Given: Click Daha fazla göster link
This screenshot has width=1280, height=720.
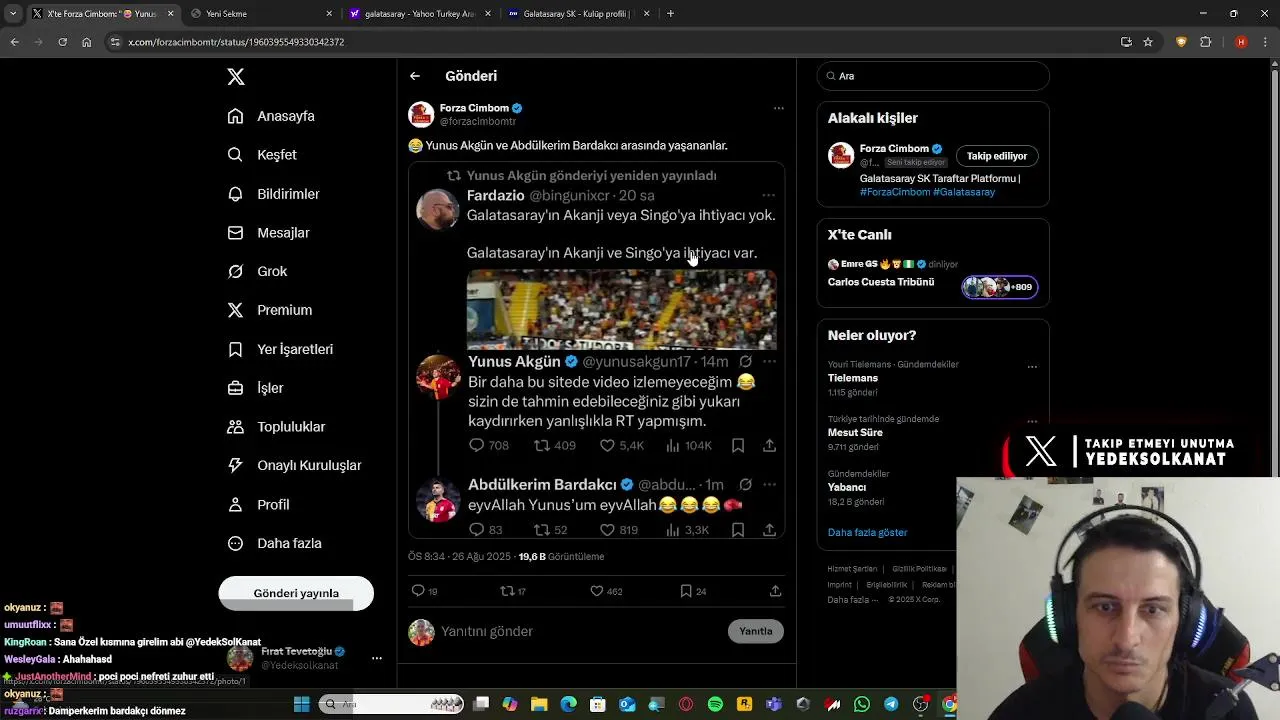Looking at the screenshot, I should click(868, 532).
